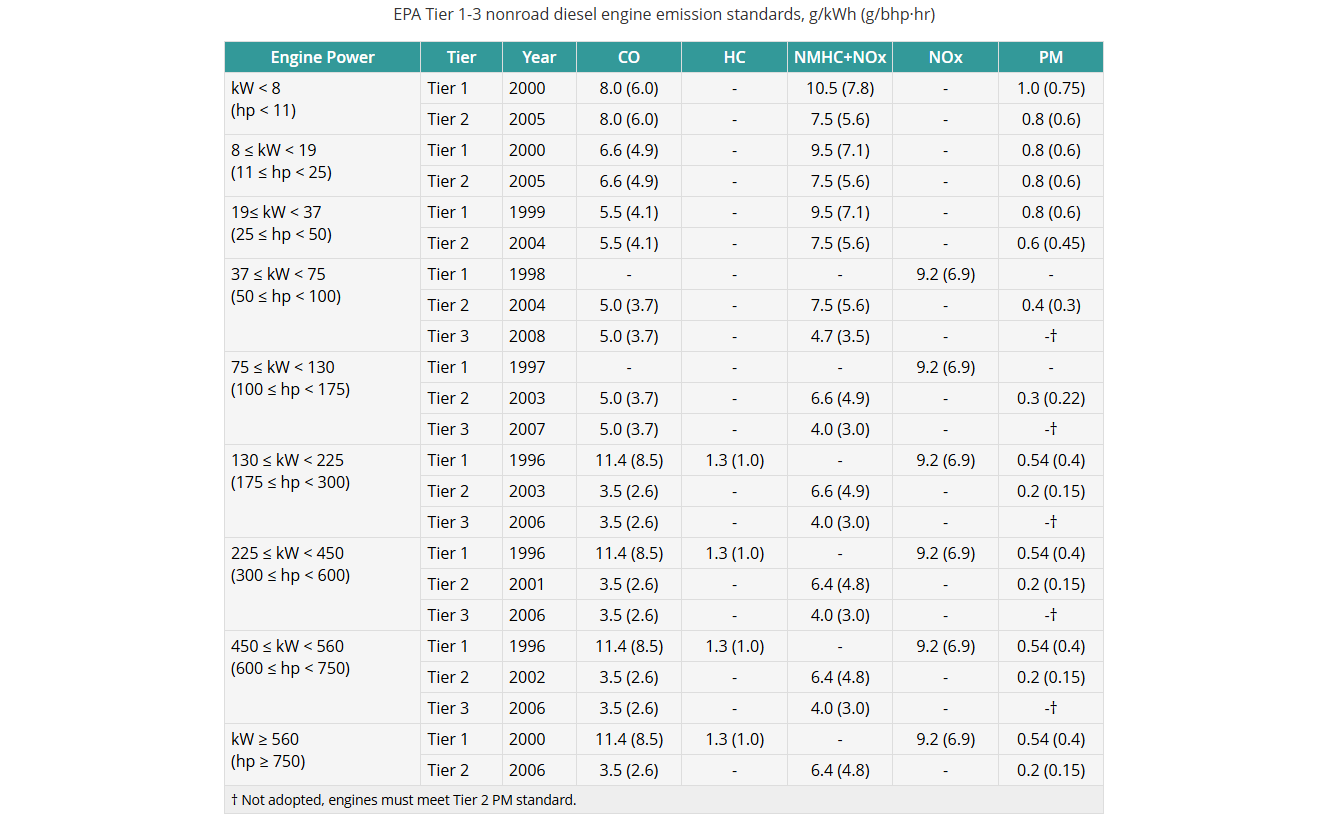Click NMHC+NOx '4.0 (3.0)' in the 2007 row
Screen dimensions: 1330x821
click(840, 429)
